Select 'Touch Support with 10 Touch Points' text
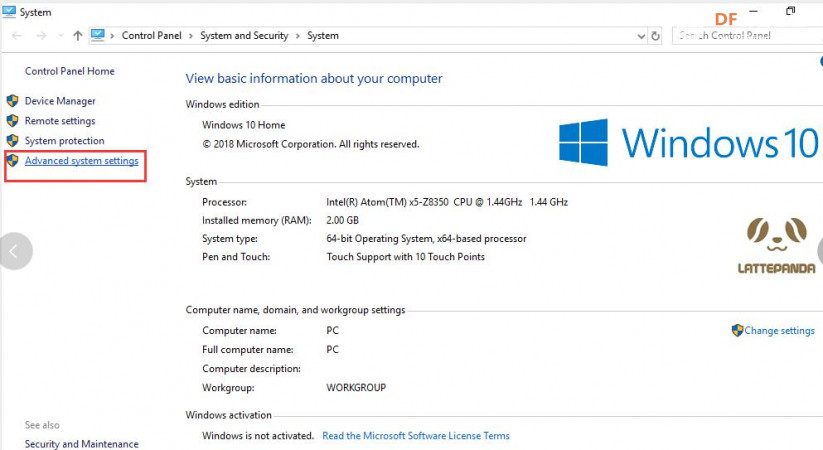This screenshot has height=450, width=823. click(x=405, y=257)
